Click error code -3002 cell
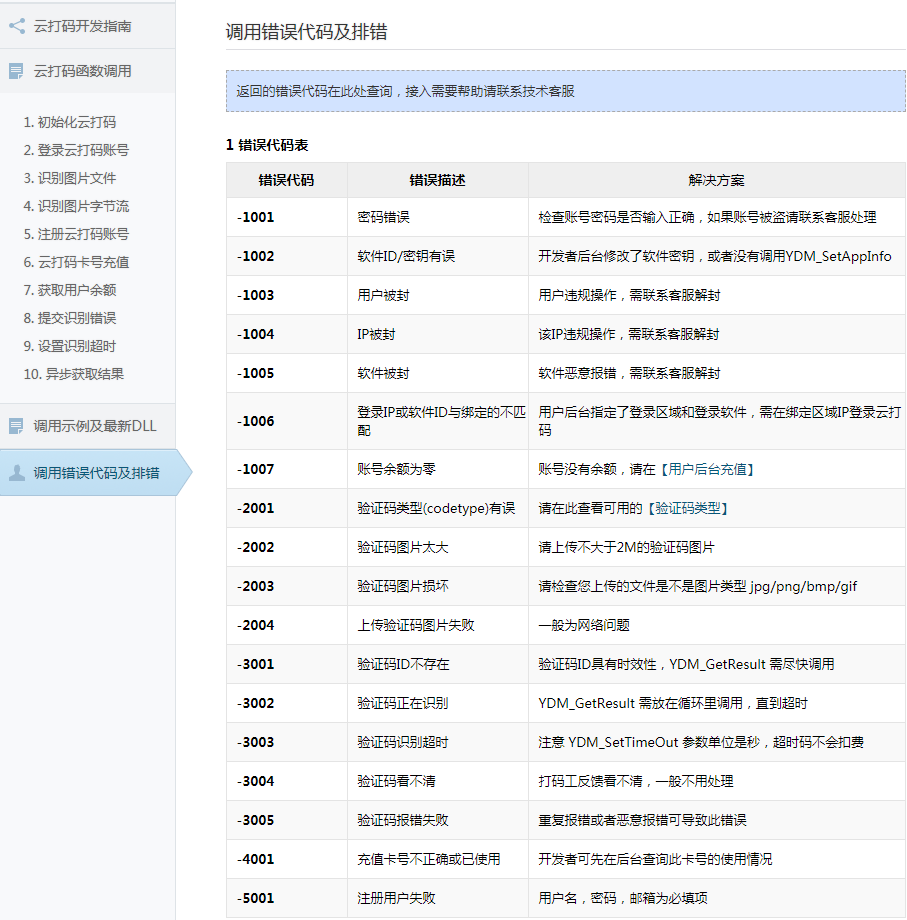This screenshot has width=907, height=920. click(x=287, y=703)
